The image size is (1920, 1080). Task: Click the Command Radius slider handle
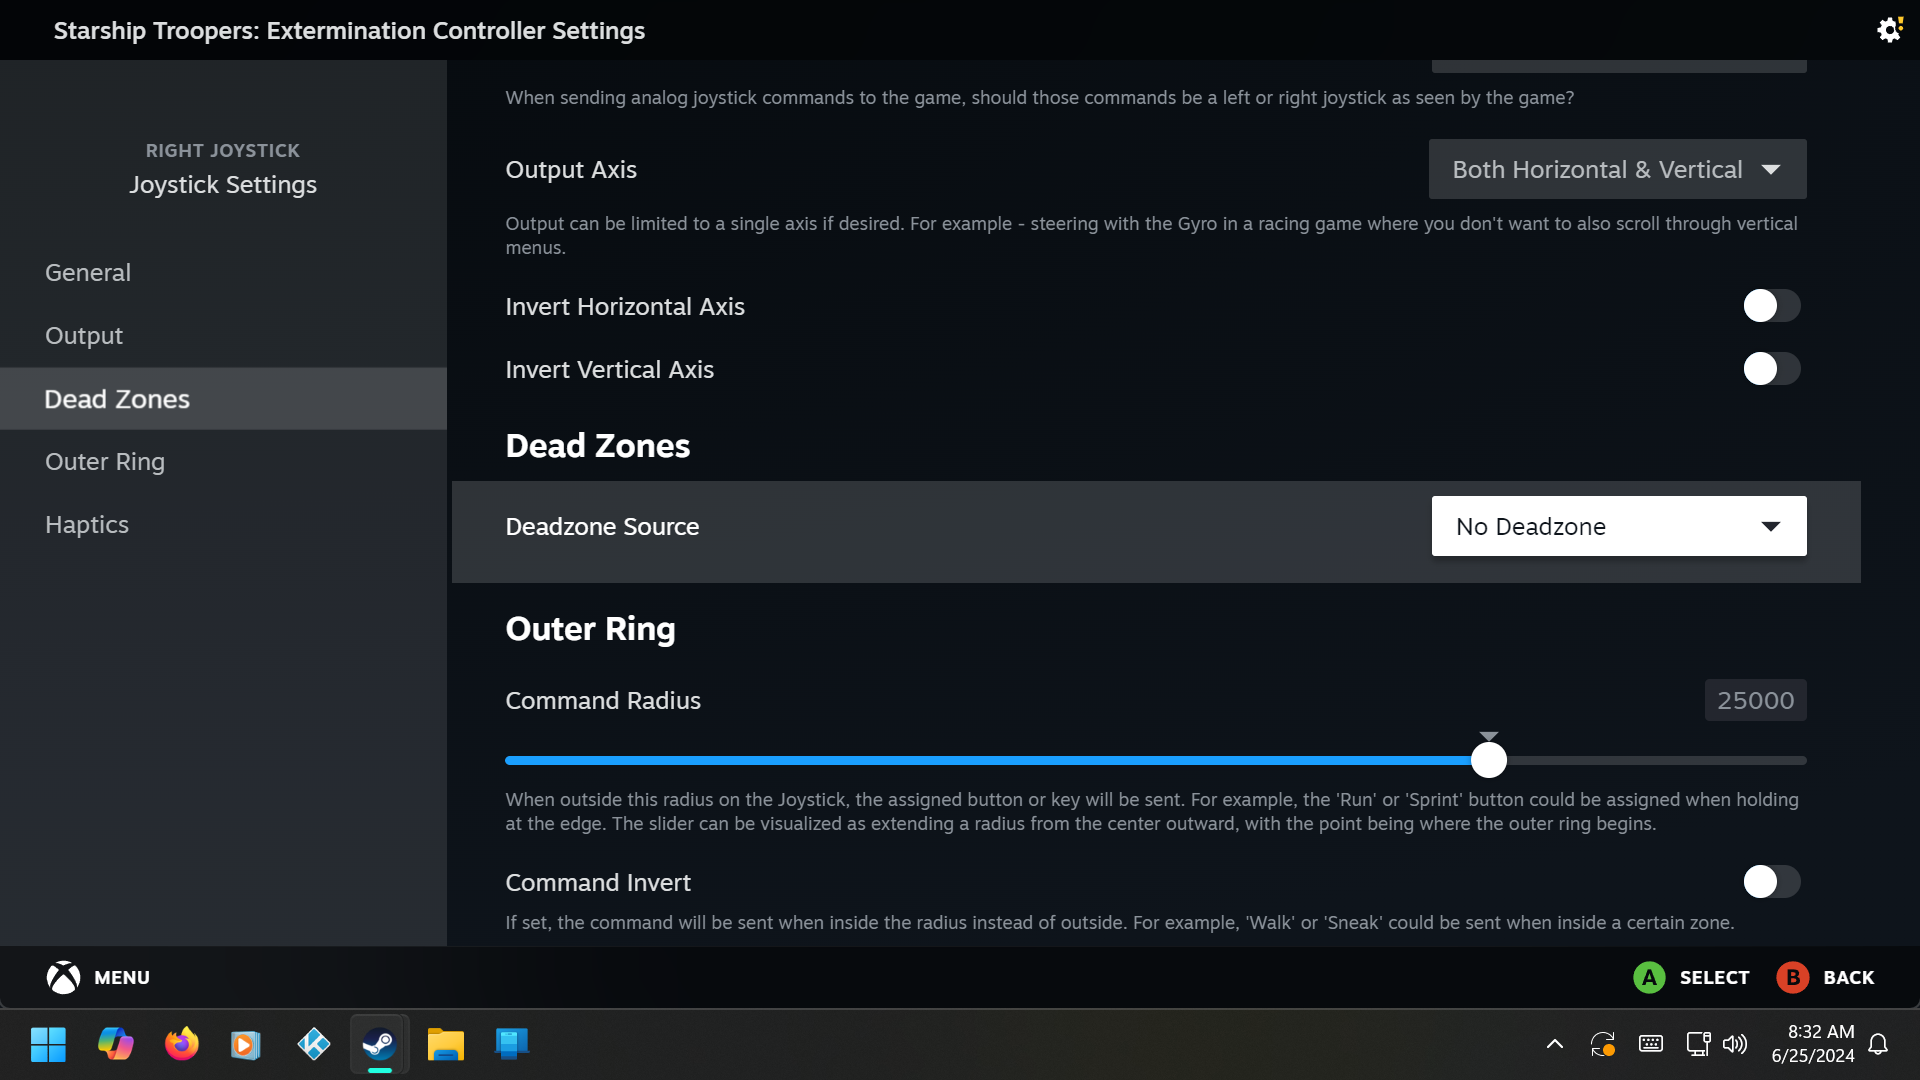[1488, 760]
